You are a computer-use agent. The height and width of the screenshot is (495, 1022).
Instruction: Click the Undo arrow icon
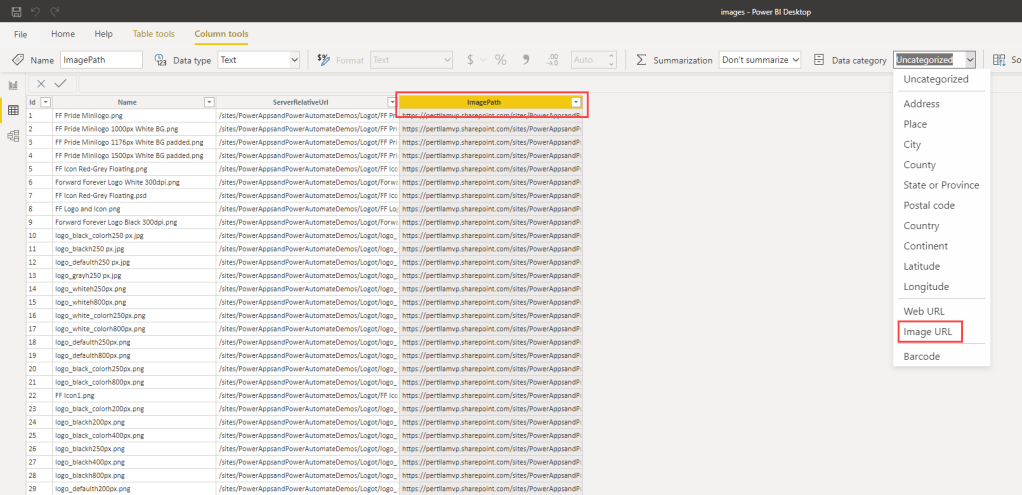36,10
